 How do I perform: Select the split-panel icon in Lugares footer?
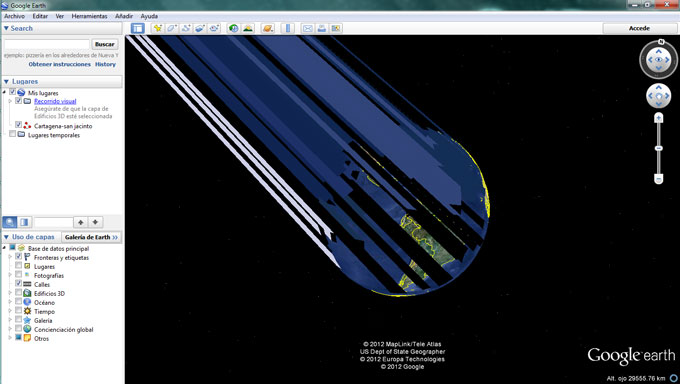click(x=24, y=222)
